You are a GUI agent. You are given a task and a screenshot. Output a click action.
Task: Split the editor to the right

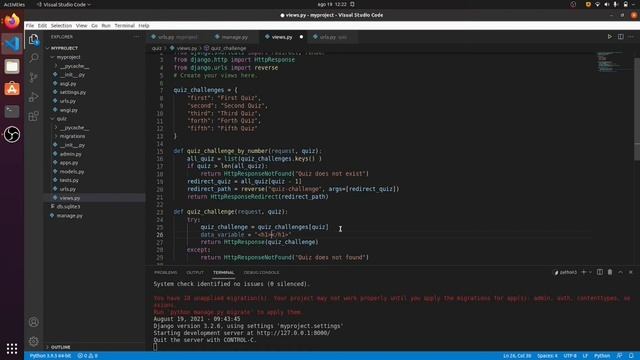620,37
